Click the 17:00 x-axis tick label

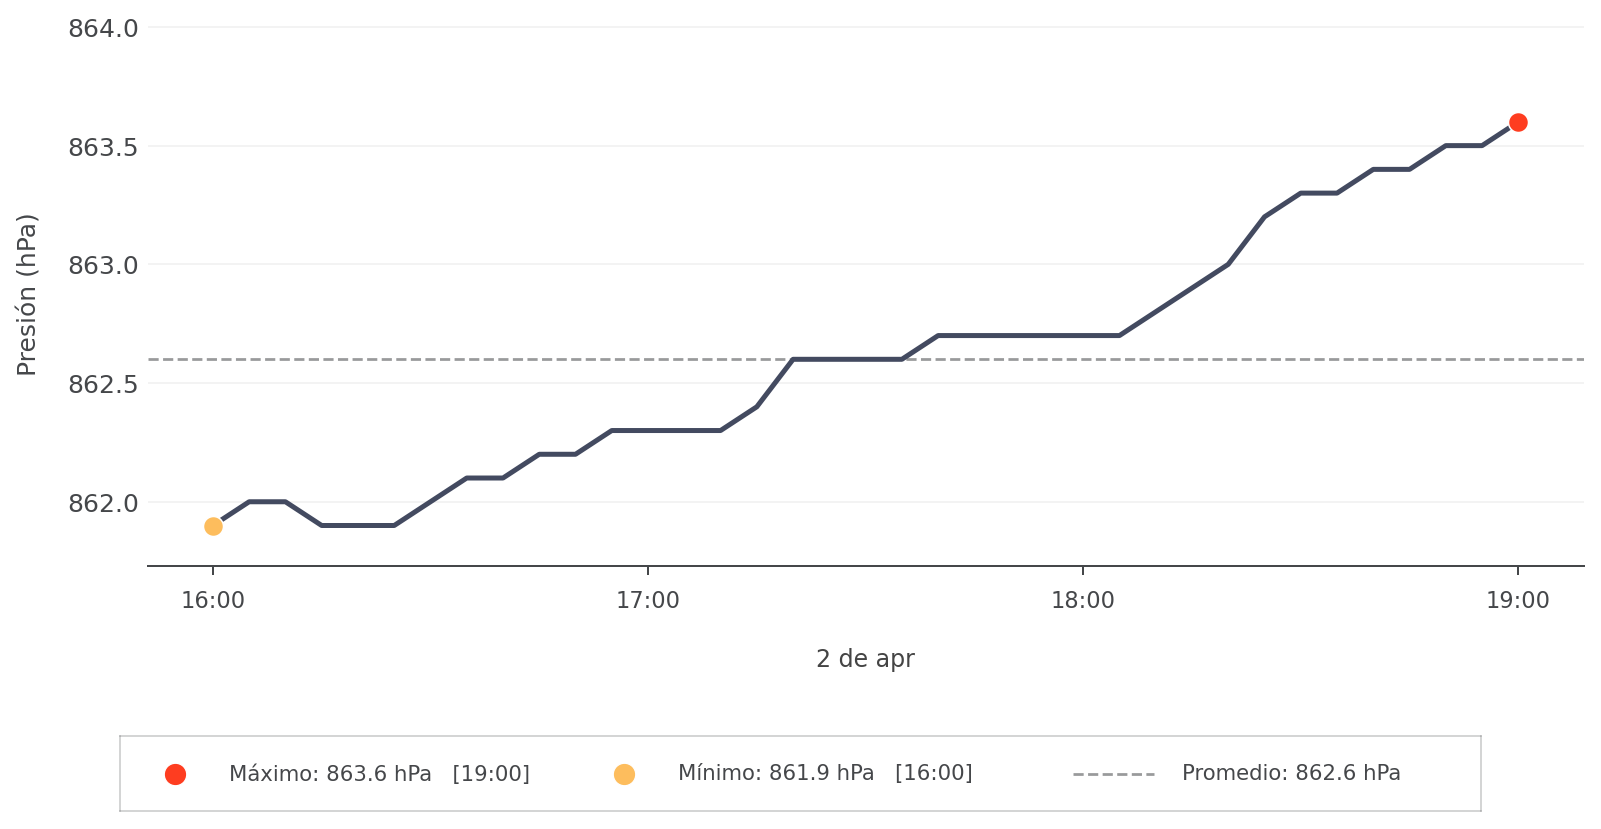tap(648, 601)
